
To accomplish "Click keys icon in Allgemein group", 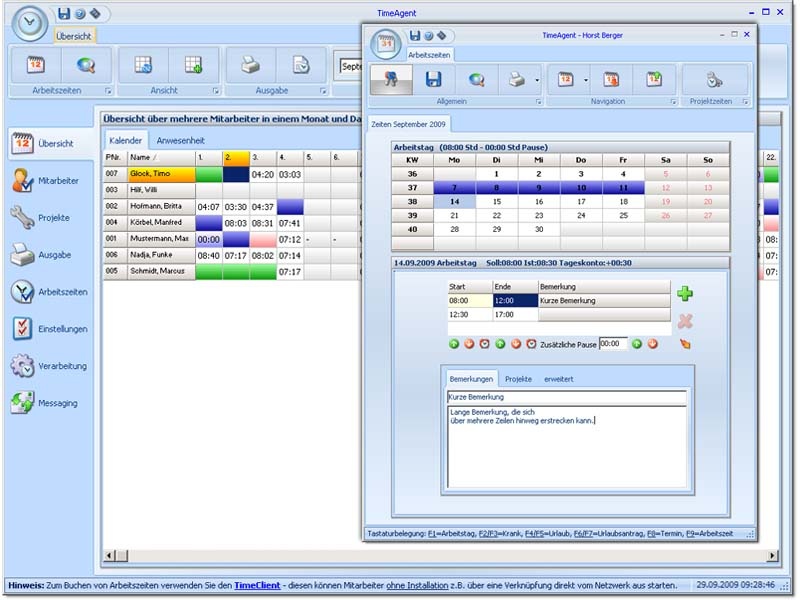I will tap(391, 80).
